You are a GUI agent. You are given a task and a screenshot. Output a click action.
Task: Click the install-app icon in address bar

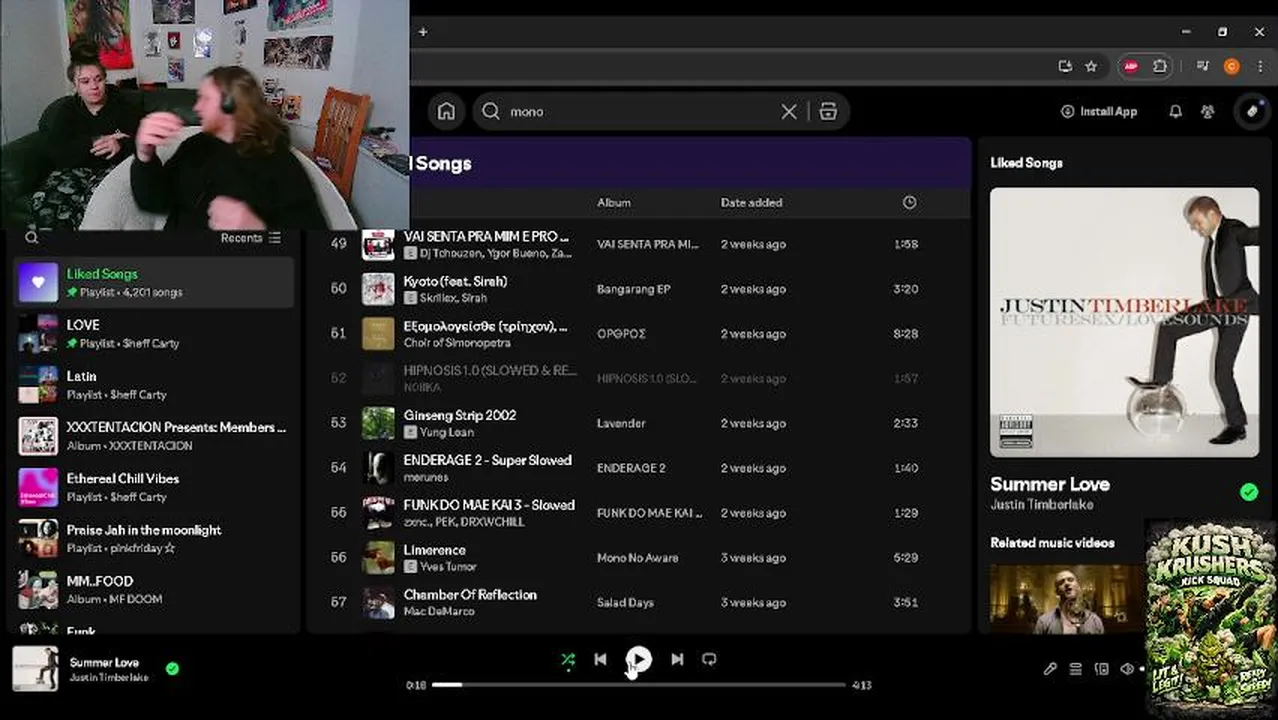tap(1065, 66)
